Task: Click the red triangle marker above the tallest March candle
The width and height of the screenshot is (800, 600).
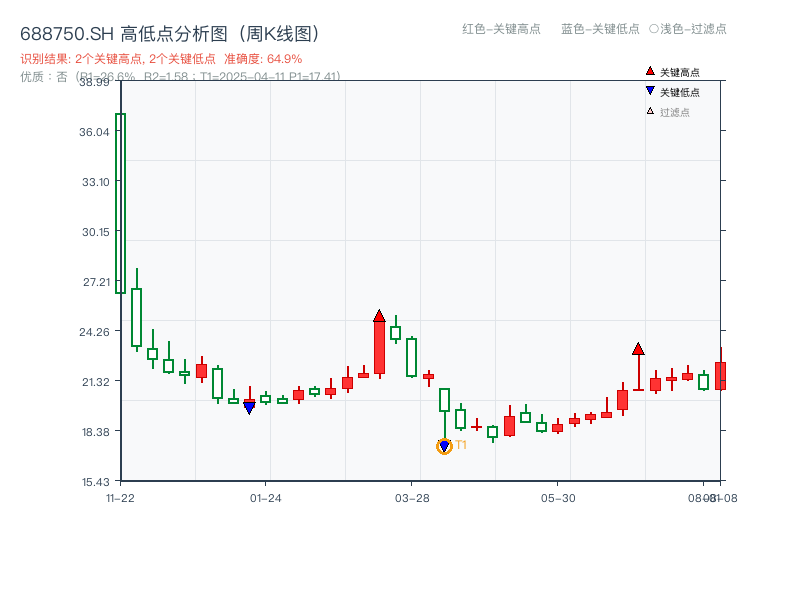Action: (378, 314)
